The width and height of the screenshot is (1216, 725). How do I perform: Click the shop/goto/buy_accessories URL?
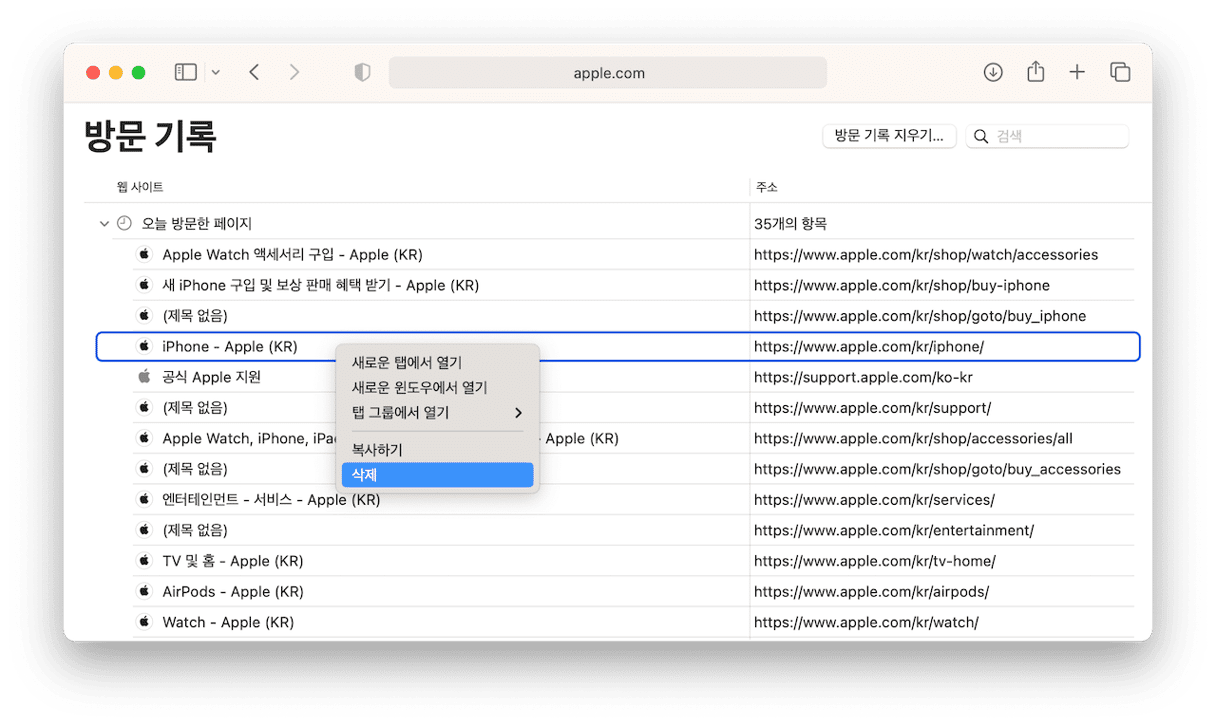coord(938,469)
